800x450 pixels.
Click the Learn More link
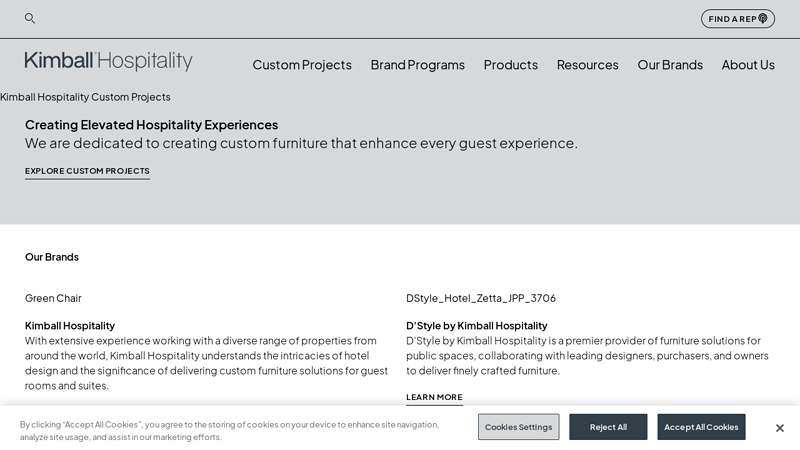pyautogui.click(x=434, y=397)
